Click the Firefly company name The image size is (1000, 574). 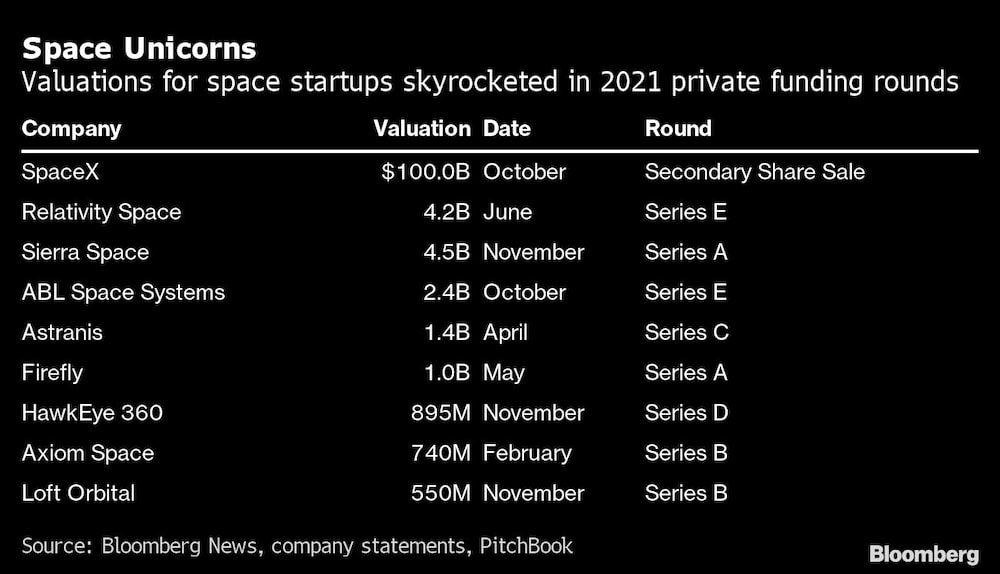click(52, 372)
